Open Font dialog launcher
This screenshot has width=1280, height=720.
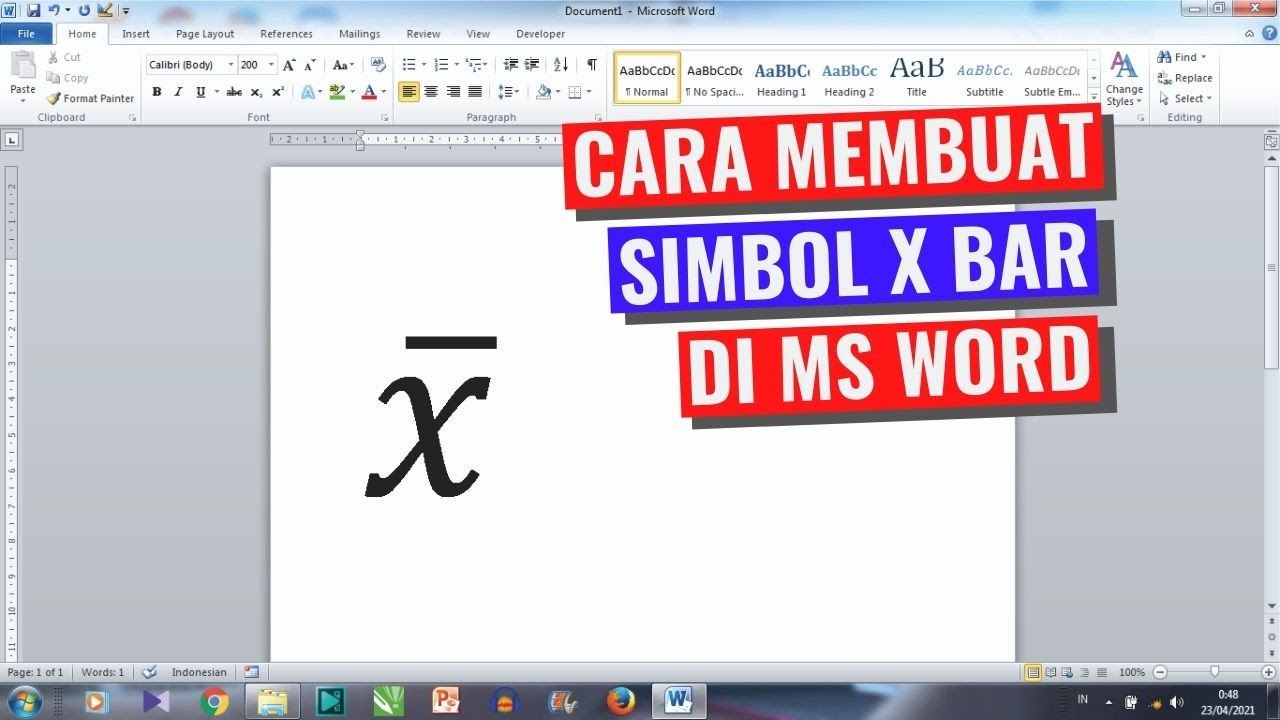pos(385,118)
